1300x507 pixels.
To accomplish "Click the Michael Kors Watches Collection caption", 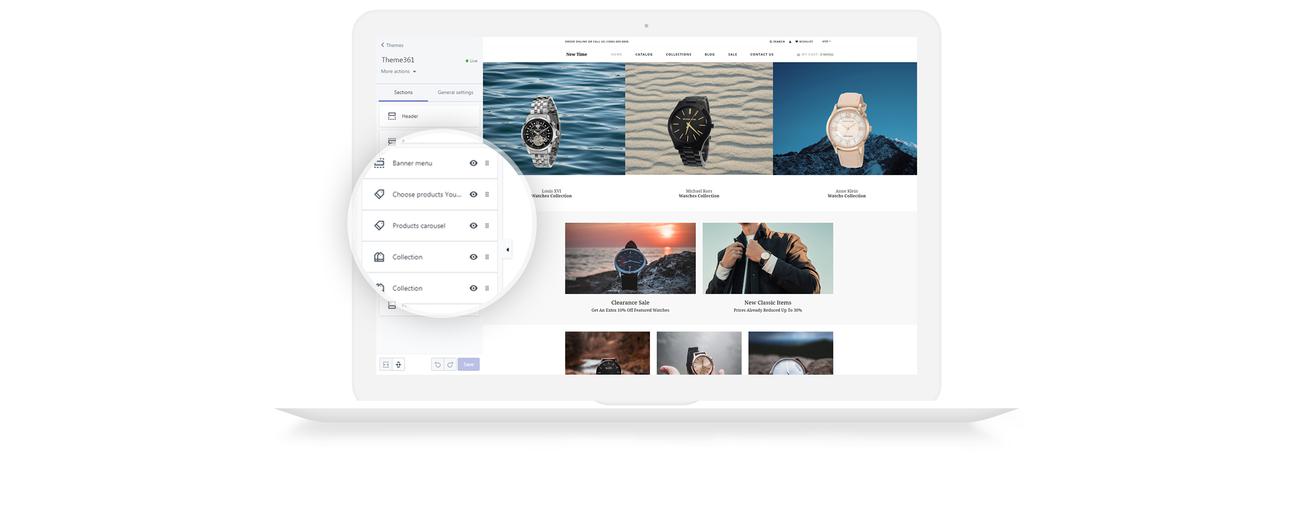I will [699, 194].
